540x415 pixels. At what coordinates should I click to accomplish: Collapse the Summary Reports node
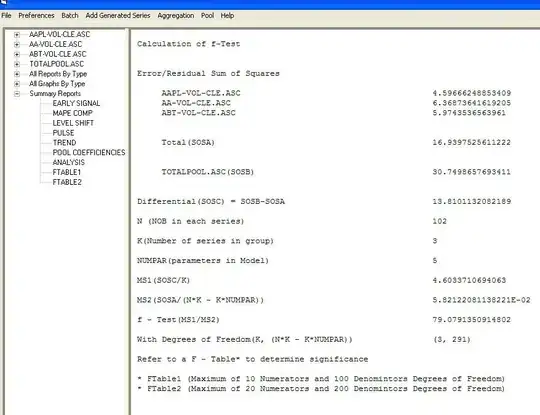tap(17, 94)
